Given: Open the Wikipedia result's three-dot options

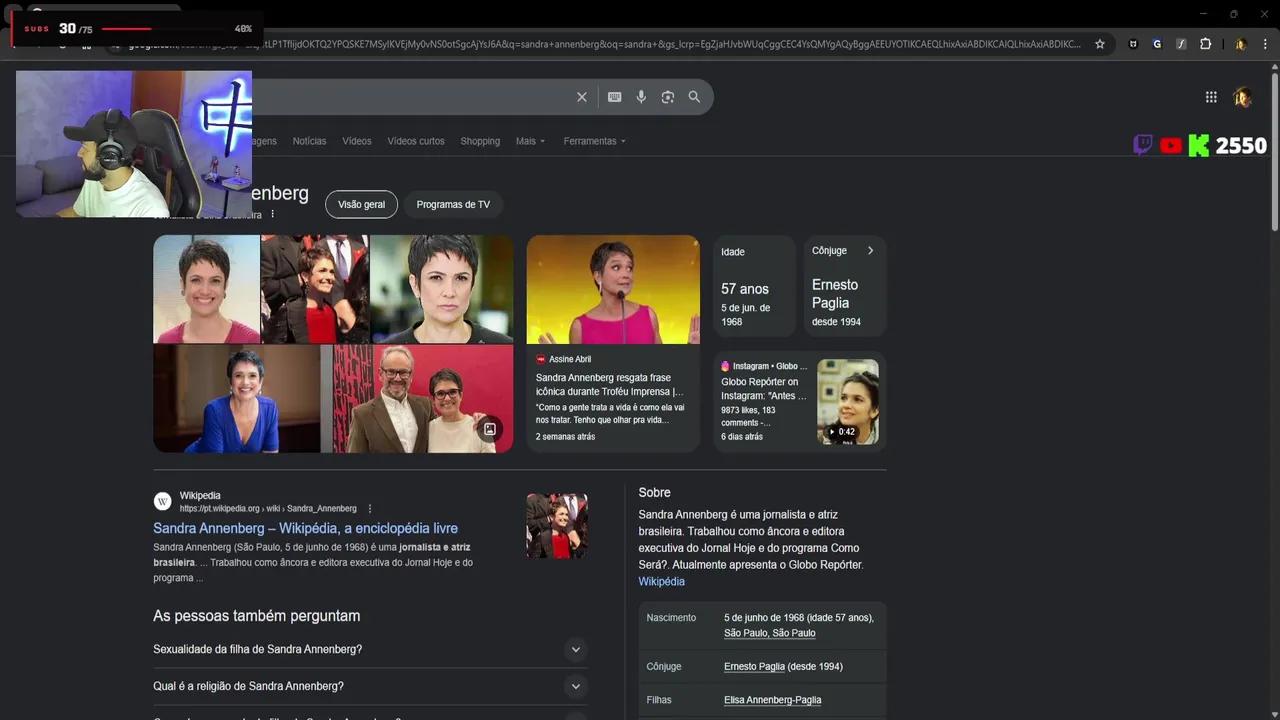Looking at the screenshot, I should point(370,509).
